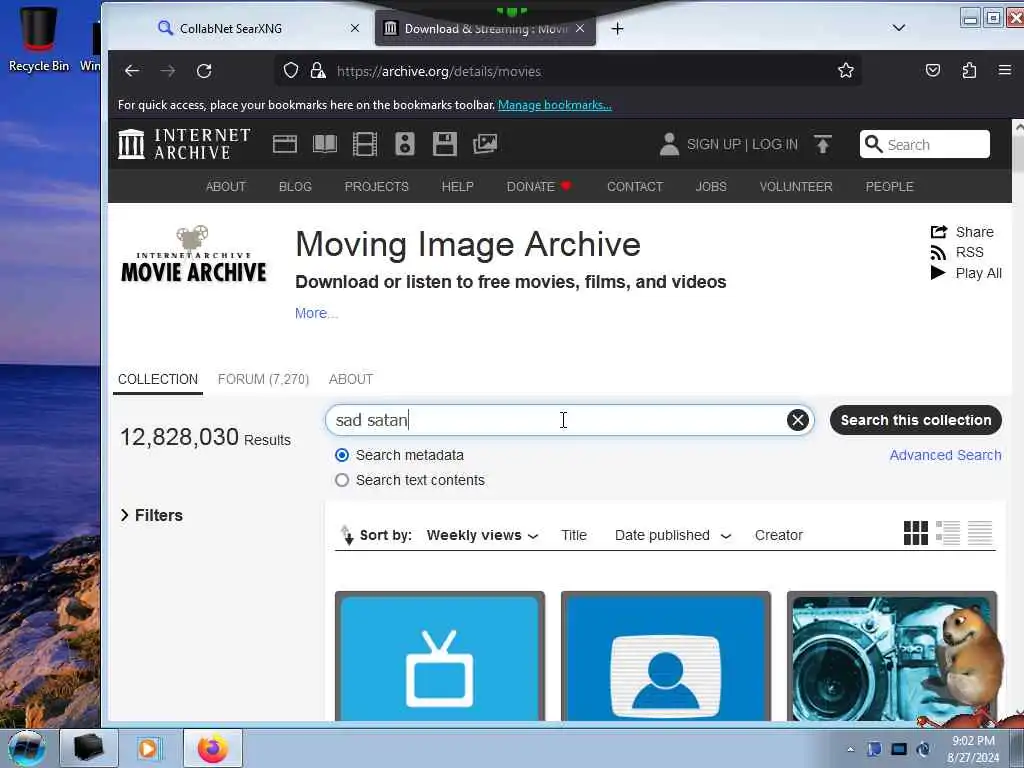Screen dimensions: 1024x768
Task: Open the camera lens collection thumbnail
Action: [x=891, y=656]
